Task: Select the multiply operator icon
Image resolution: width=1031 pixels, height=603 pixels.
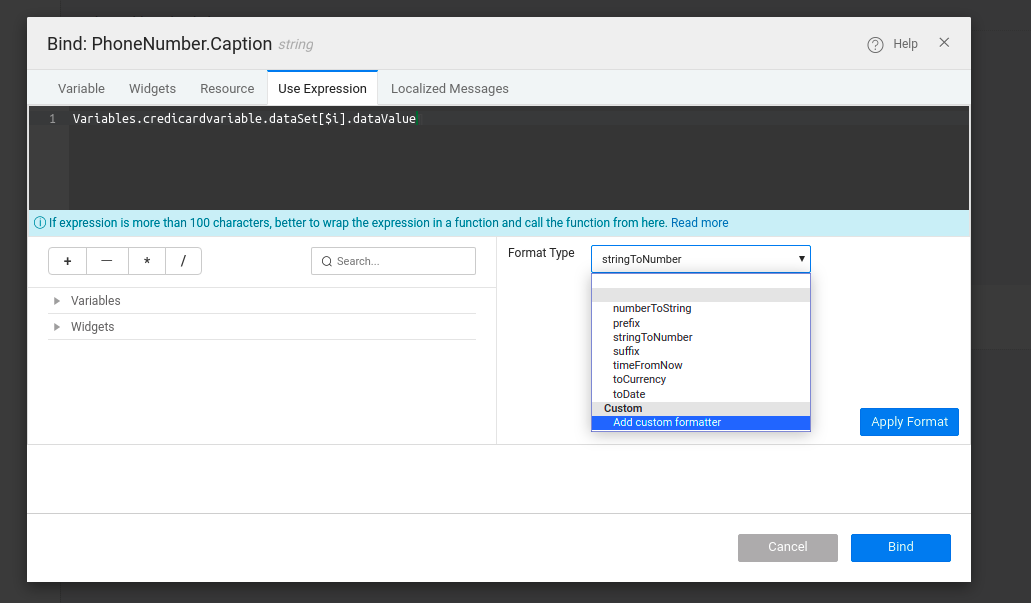Action: pyautogui.click(x=146, y=260)
